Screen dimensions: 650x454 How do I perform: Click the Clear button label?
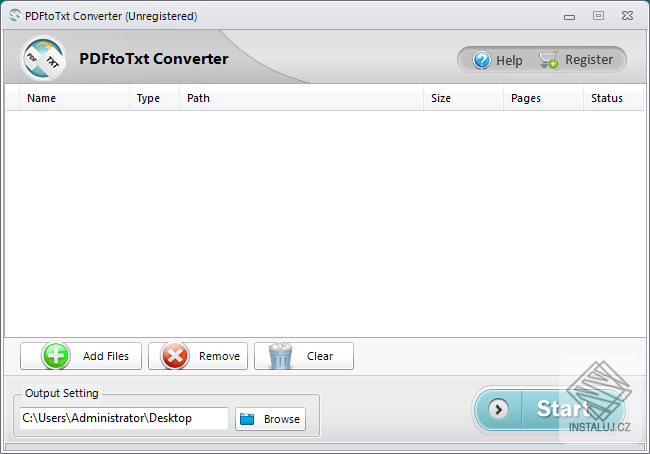320,356
